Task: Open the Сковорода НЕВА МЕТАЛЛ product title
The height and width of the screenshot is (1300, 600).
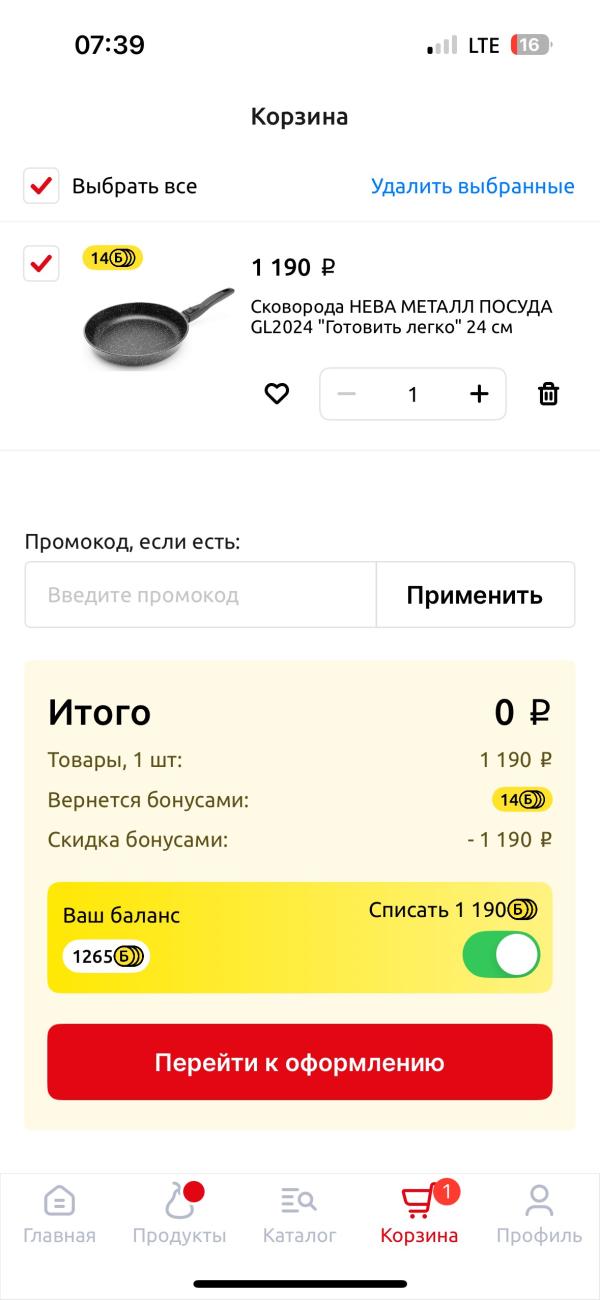Action: point(401,316)
